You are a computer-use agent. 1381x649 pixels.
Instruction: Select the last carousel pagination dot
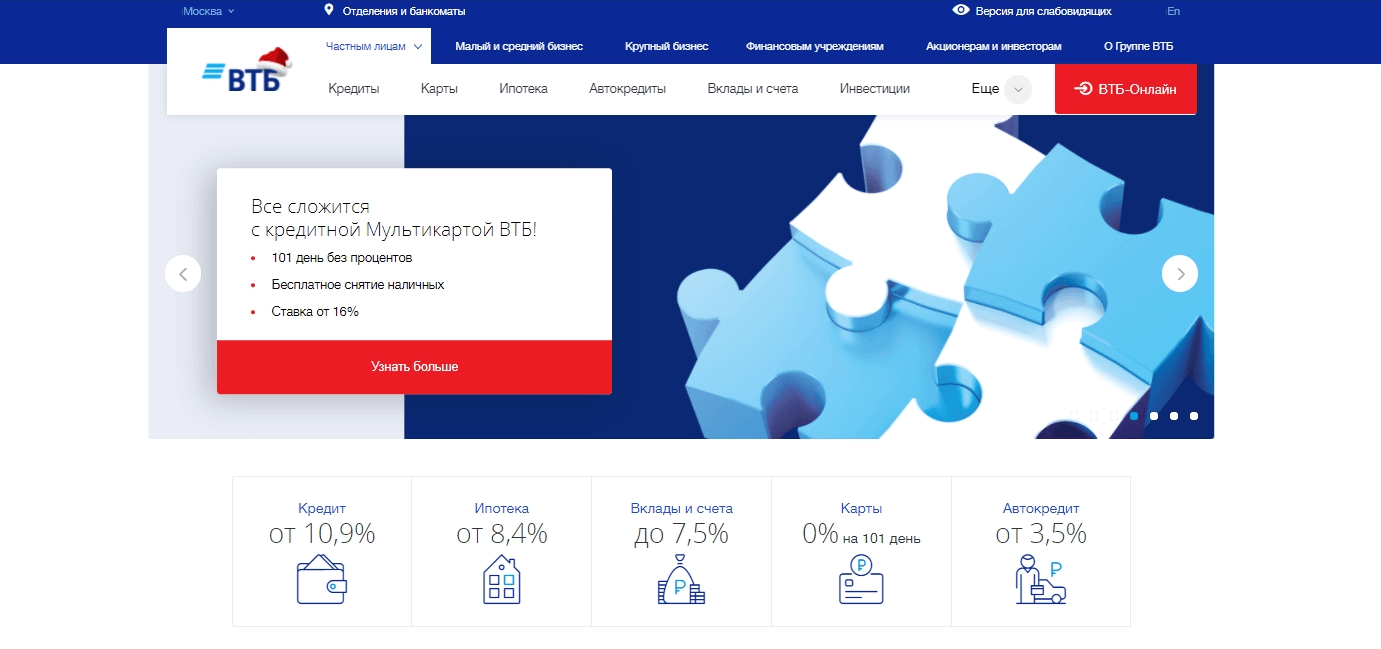(1194, 415)
